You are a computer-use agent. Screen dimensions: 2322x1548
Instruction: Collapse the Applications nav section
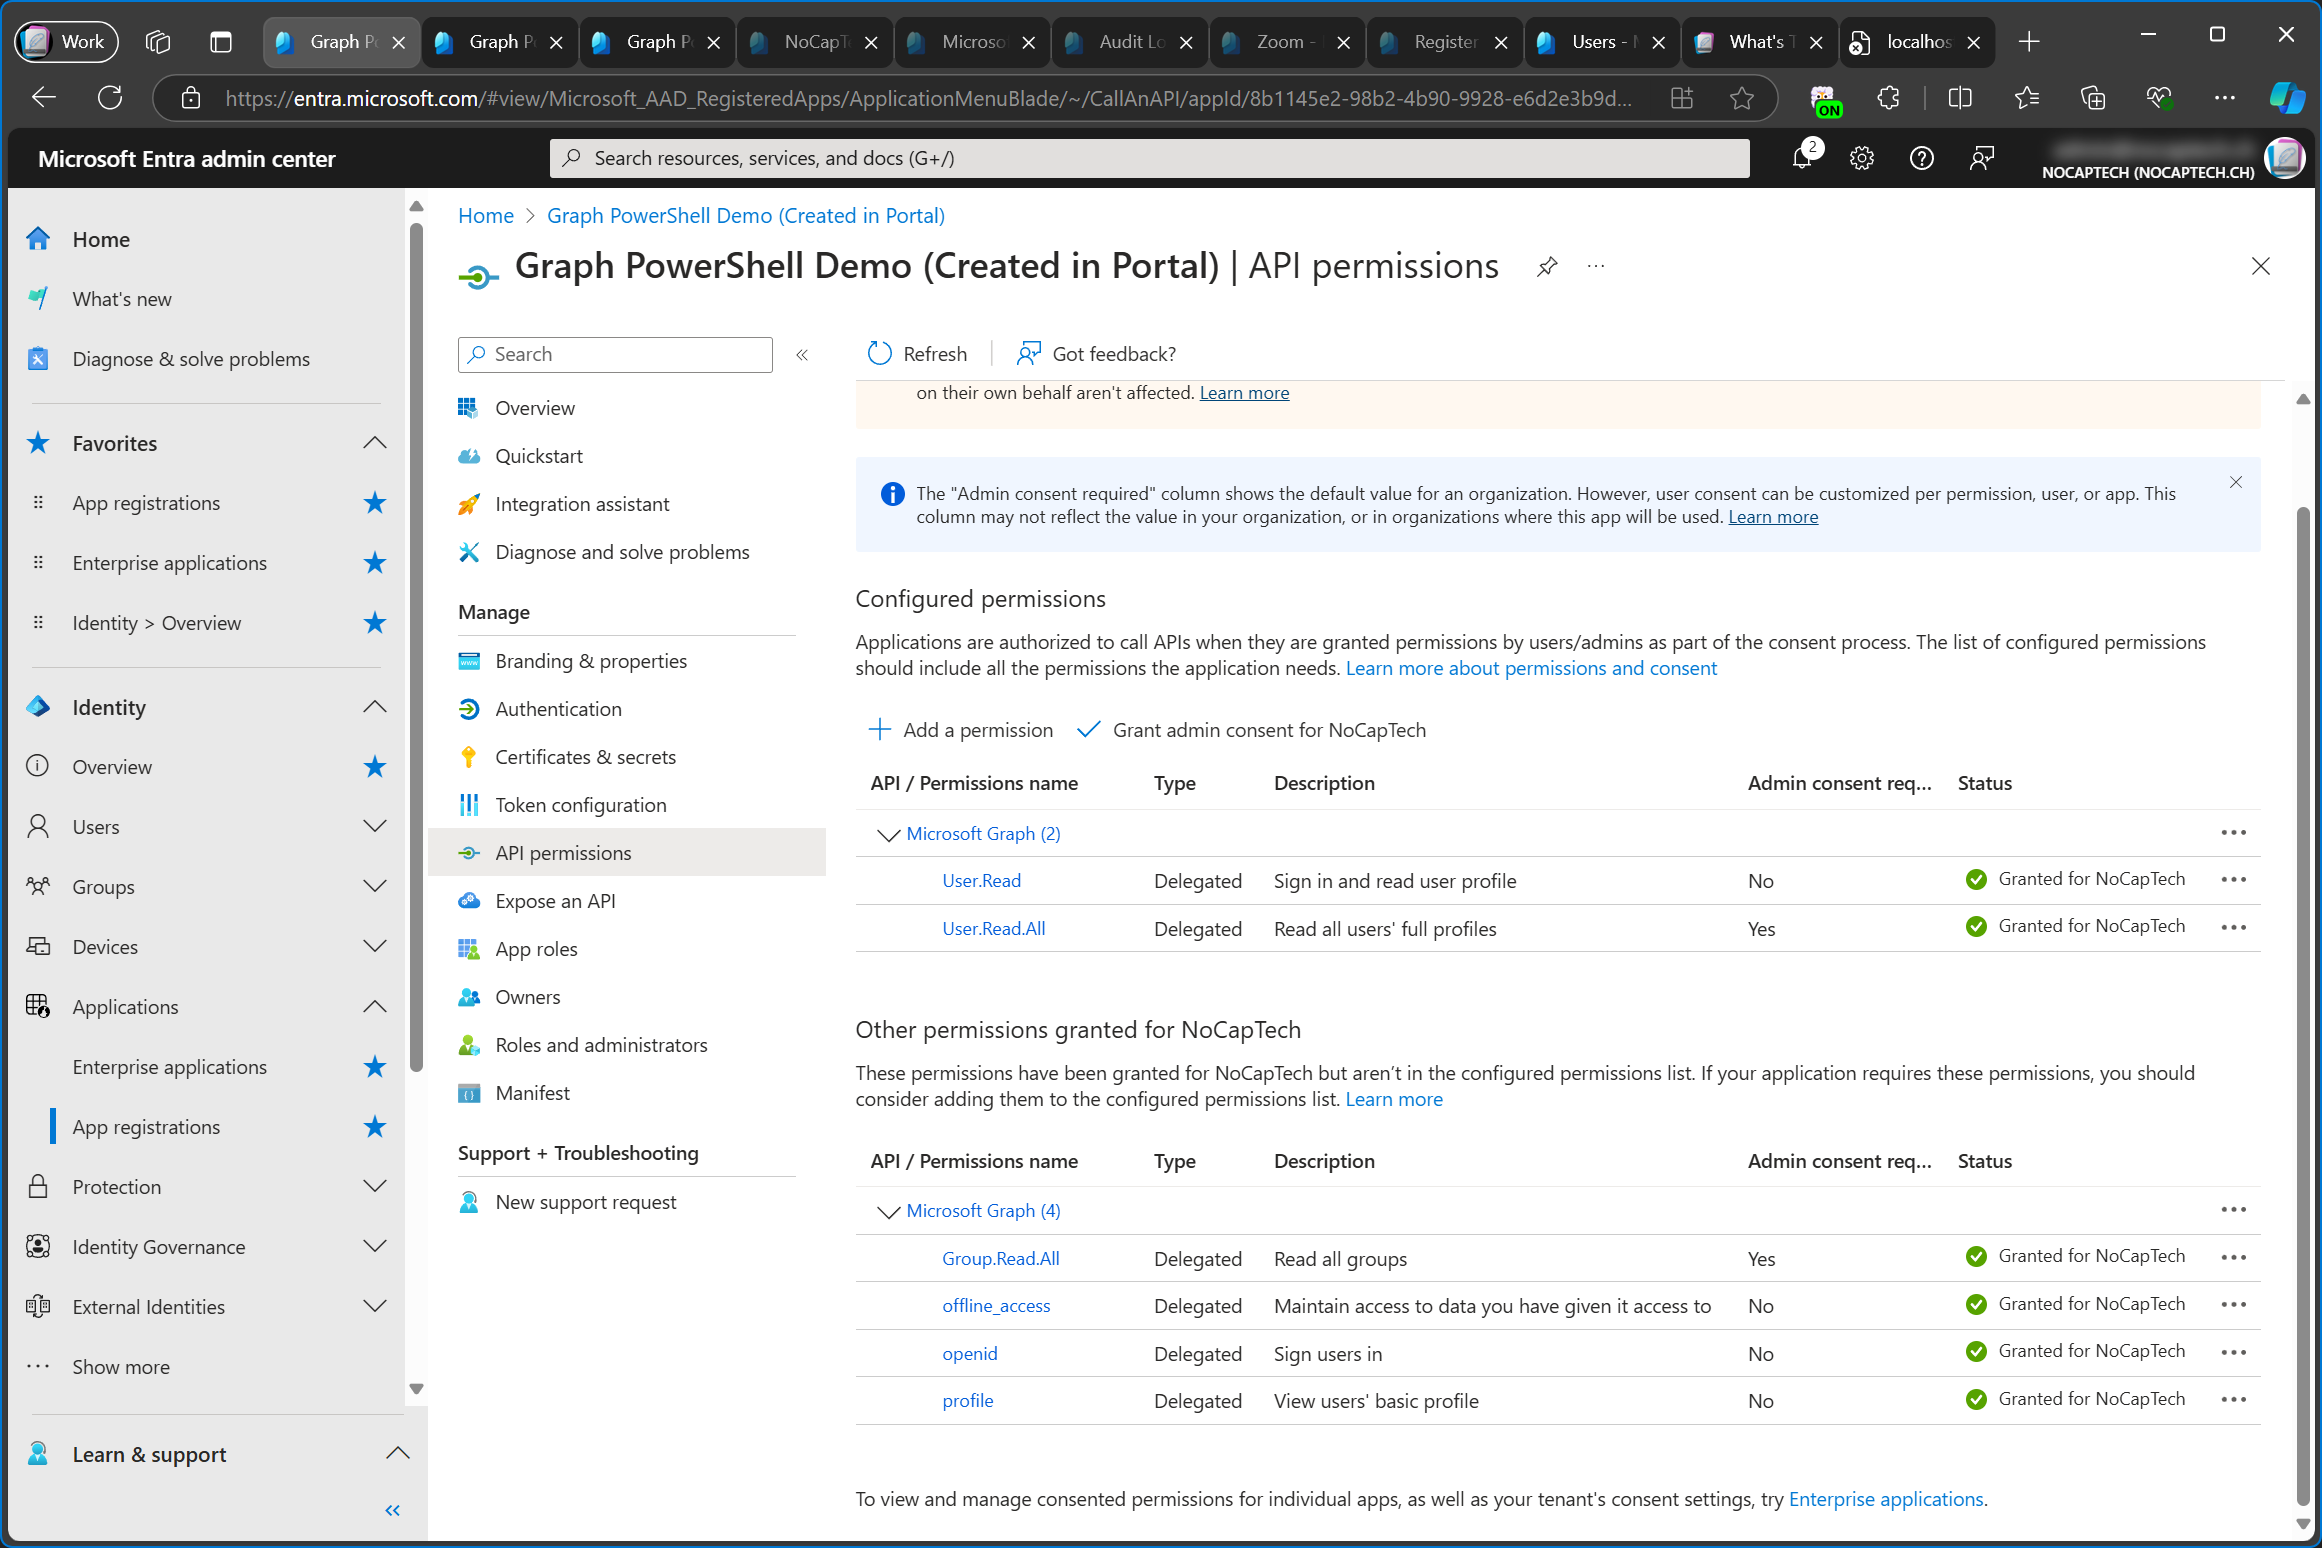[x=375, y=1007]
